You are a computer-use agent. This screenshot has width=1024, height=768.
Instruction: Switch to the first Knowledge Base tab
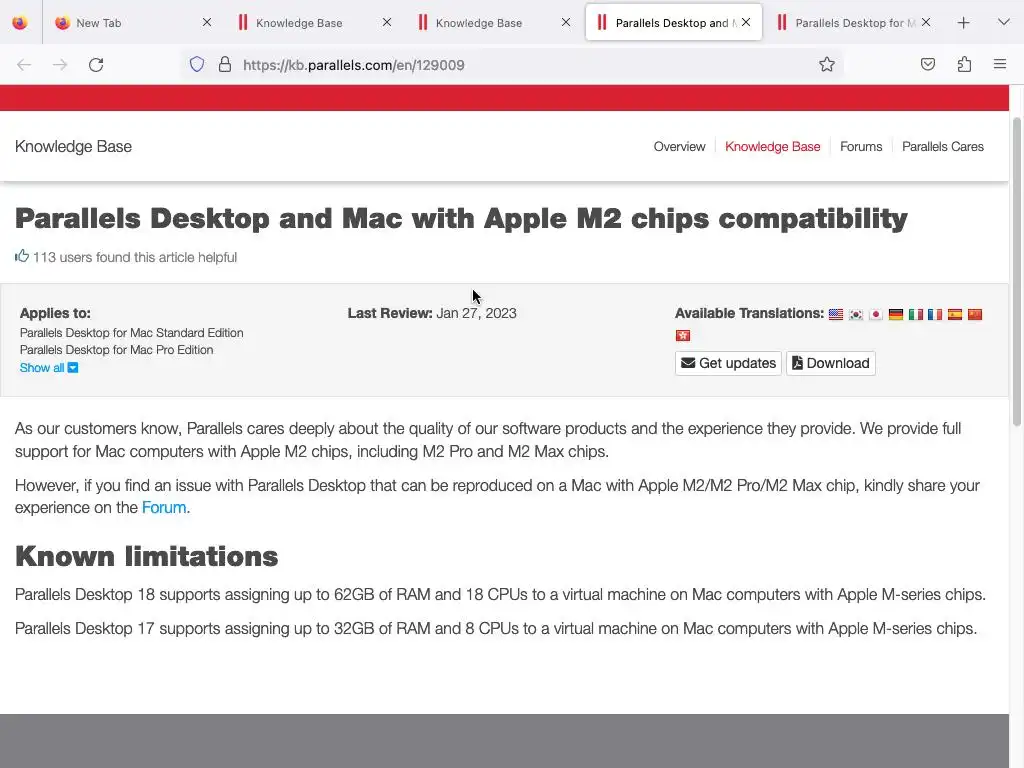[x=313, y=23]
